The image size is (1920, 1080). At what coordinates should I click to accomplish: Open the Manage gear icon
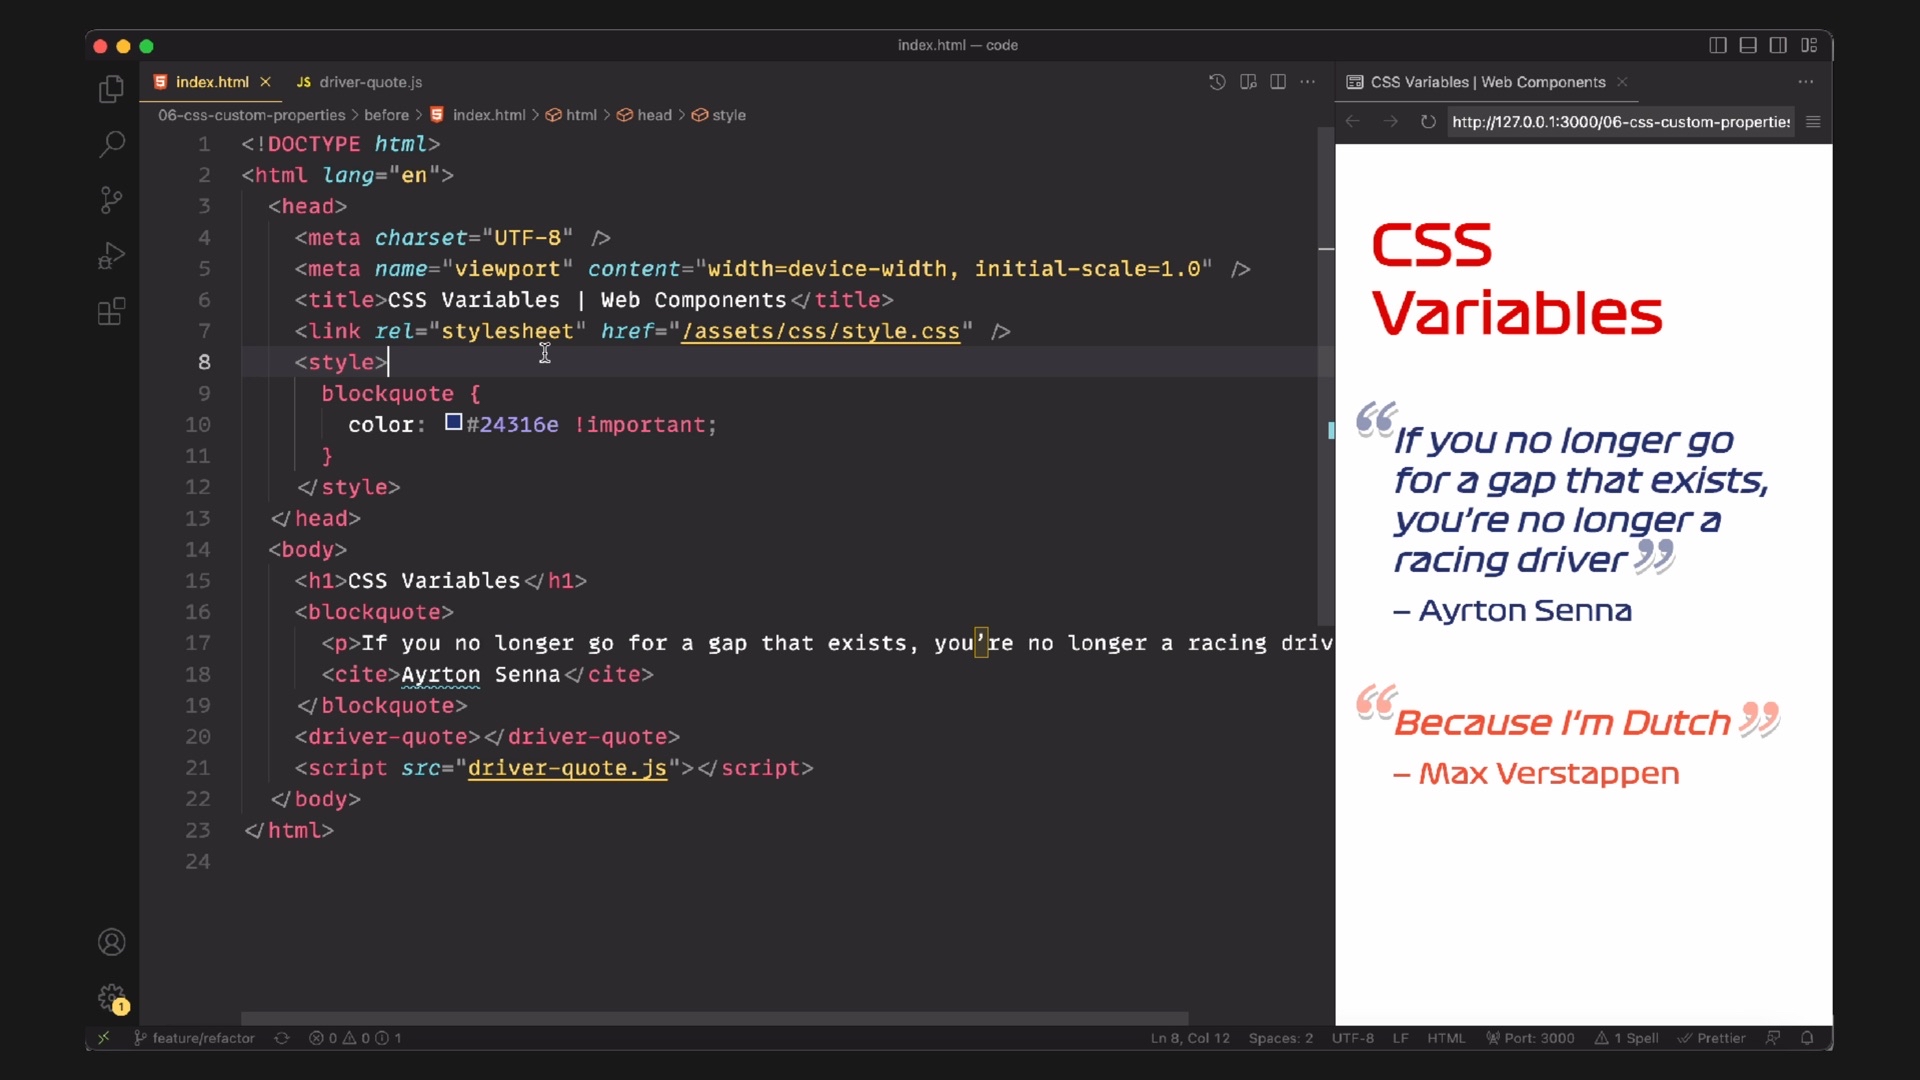coord(111,997)
